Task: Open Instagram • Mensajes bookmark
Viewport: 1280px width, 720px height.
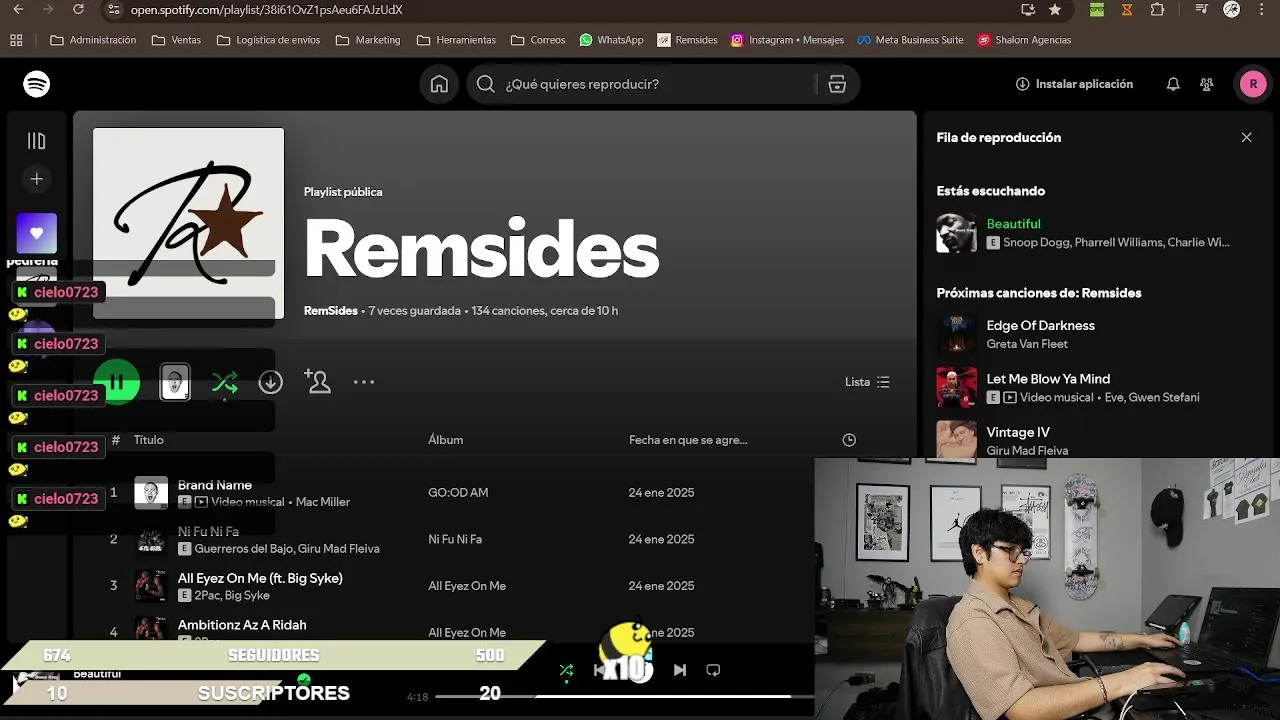Action: (x=787, y=40)
